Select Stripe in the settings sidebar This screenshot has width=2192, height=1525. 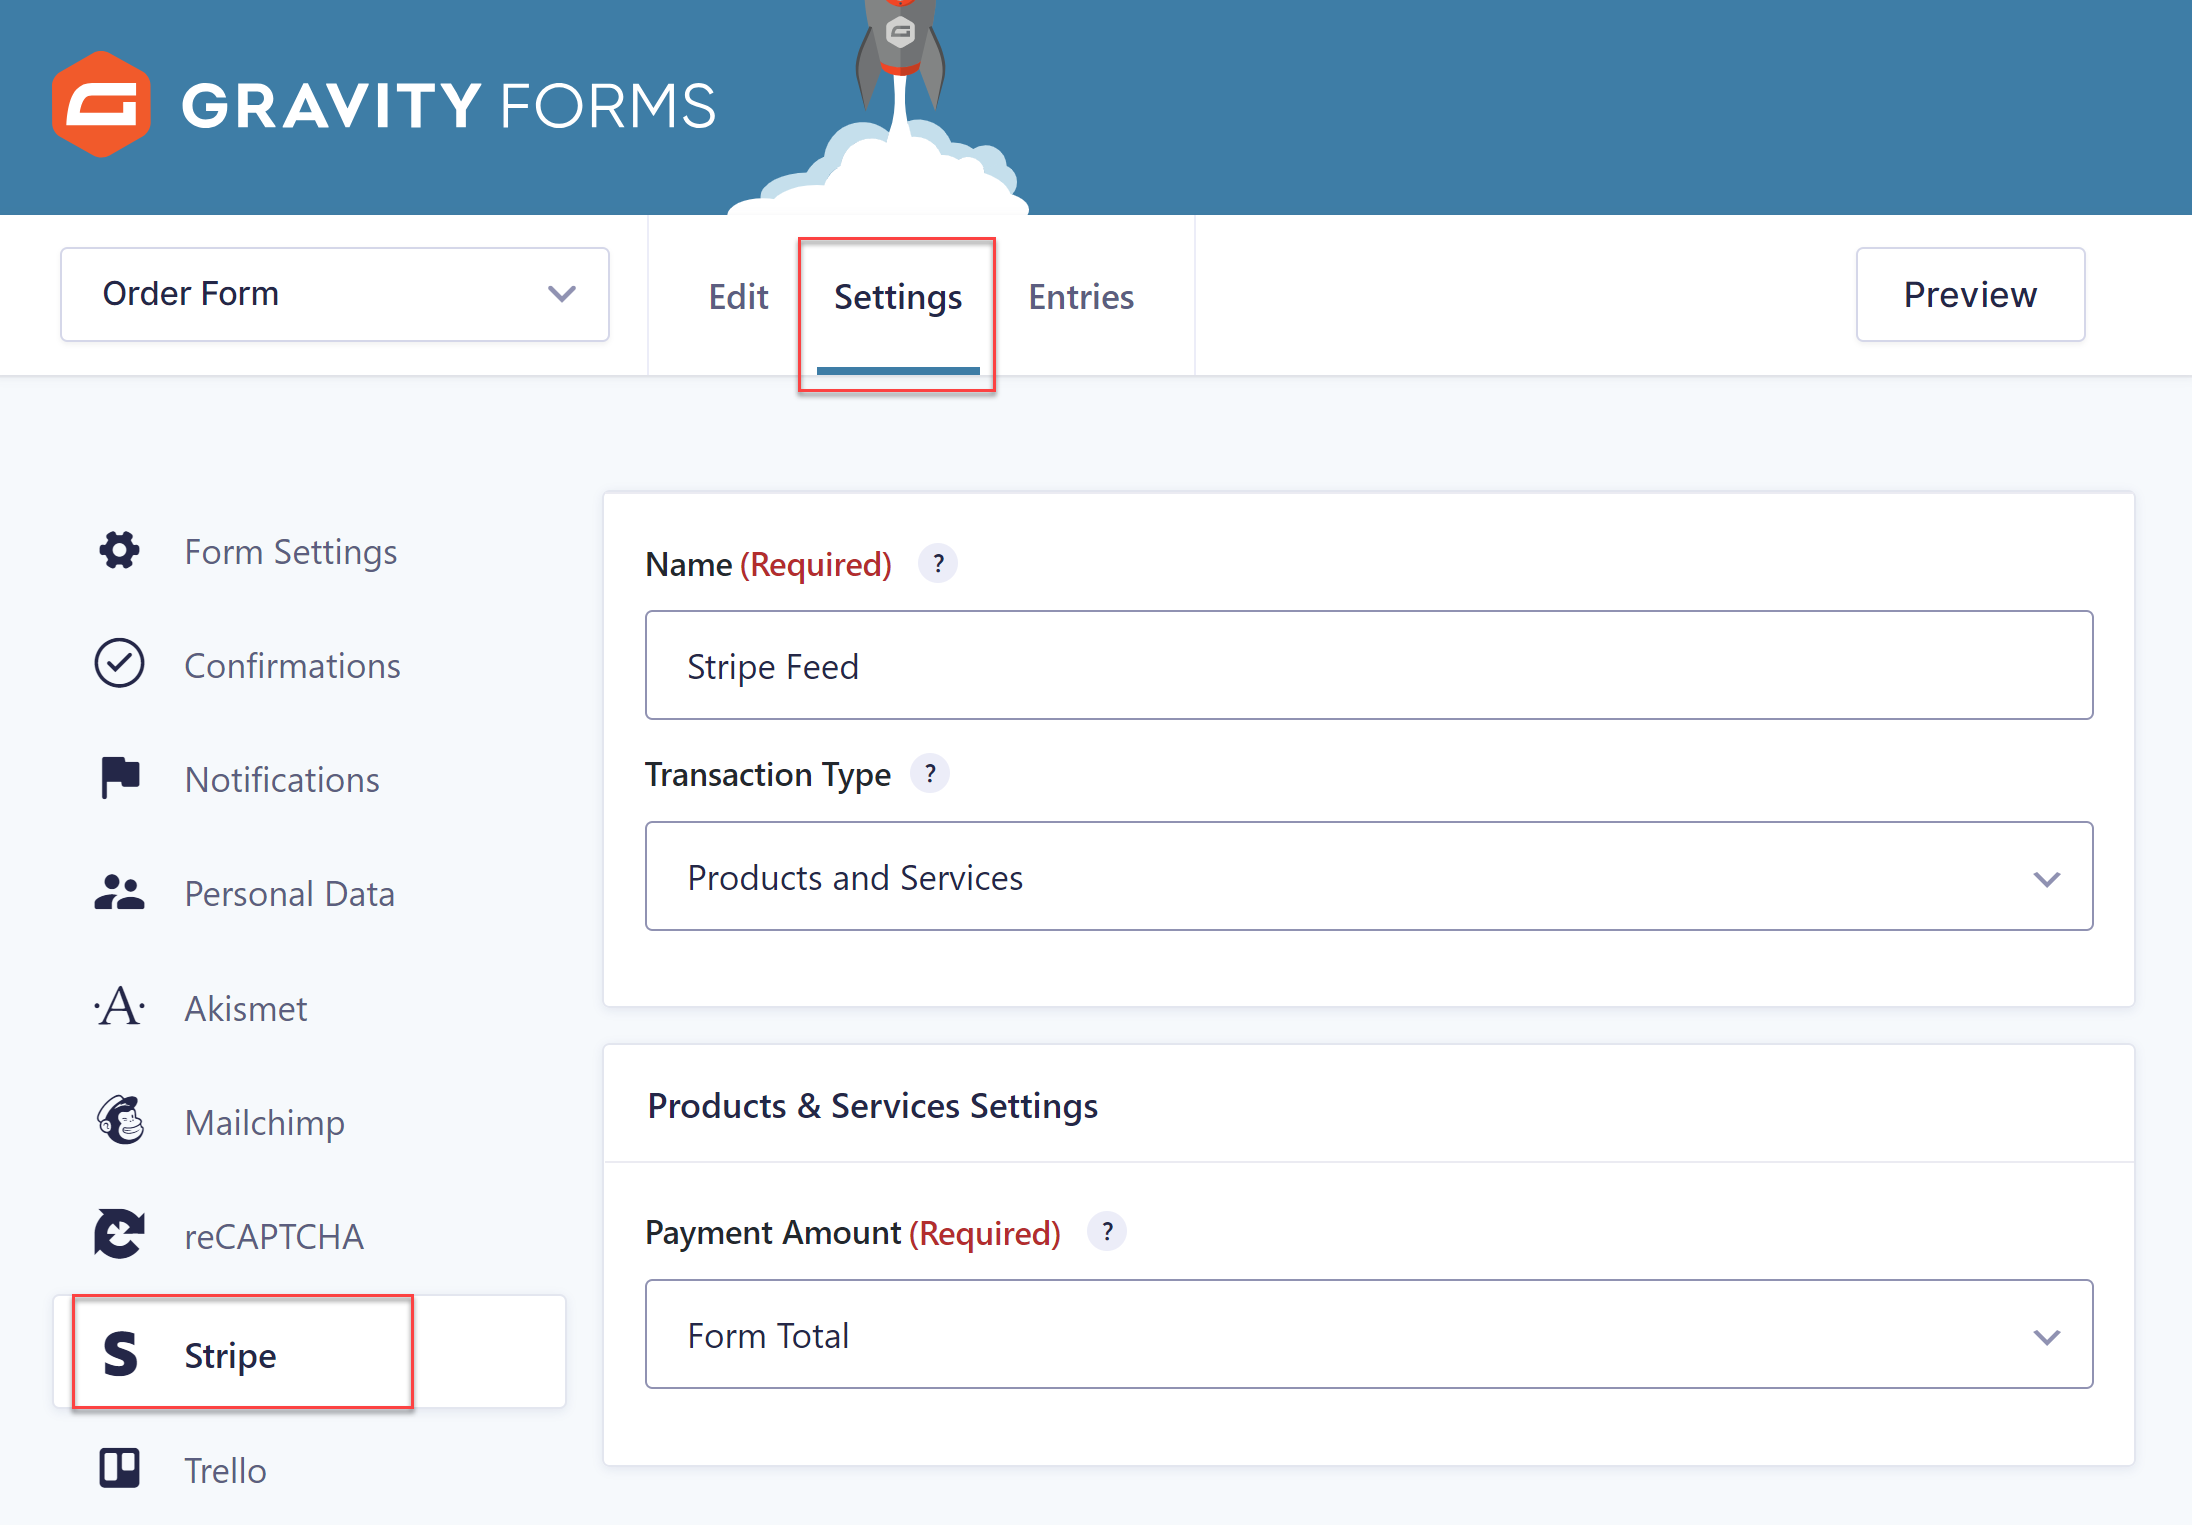[x=310, y=1352]
